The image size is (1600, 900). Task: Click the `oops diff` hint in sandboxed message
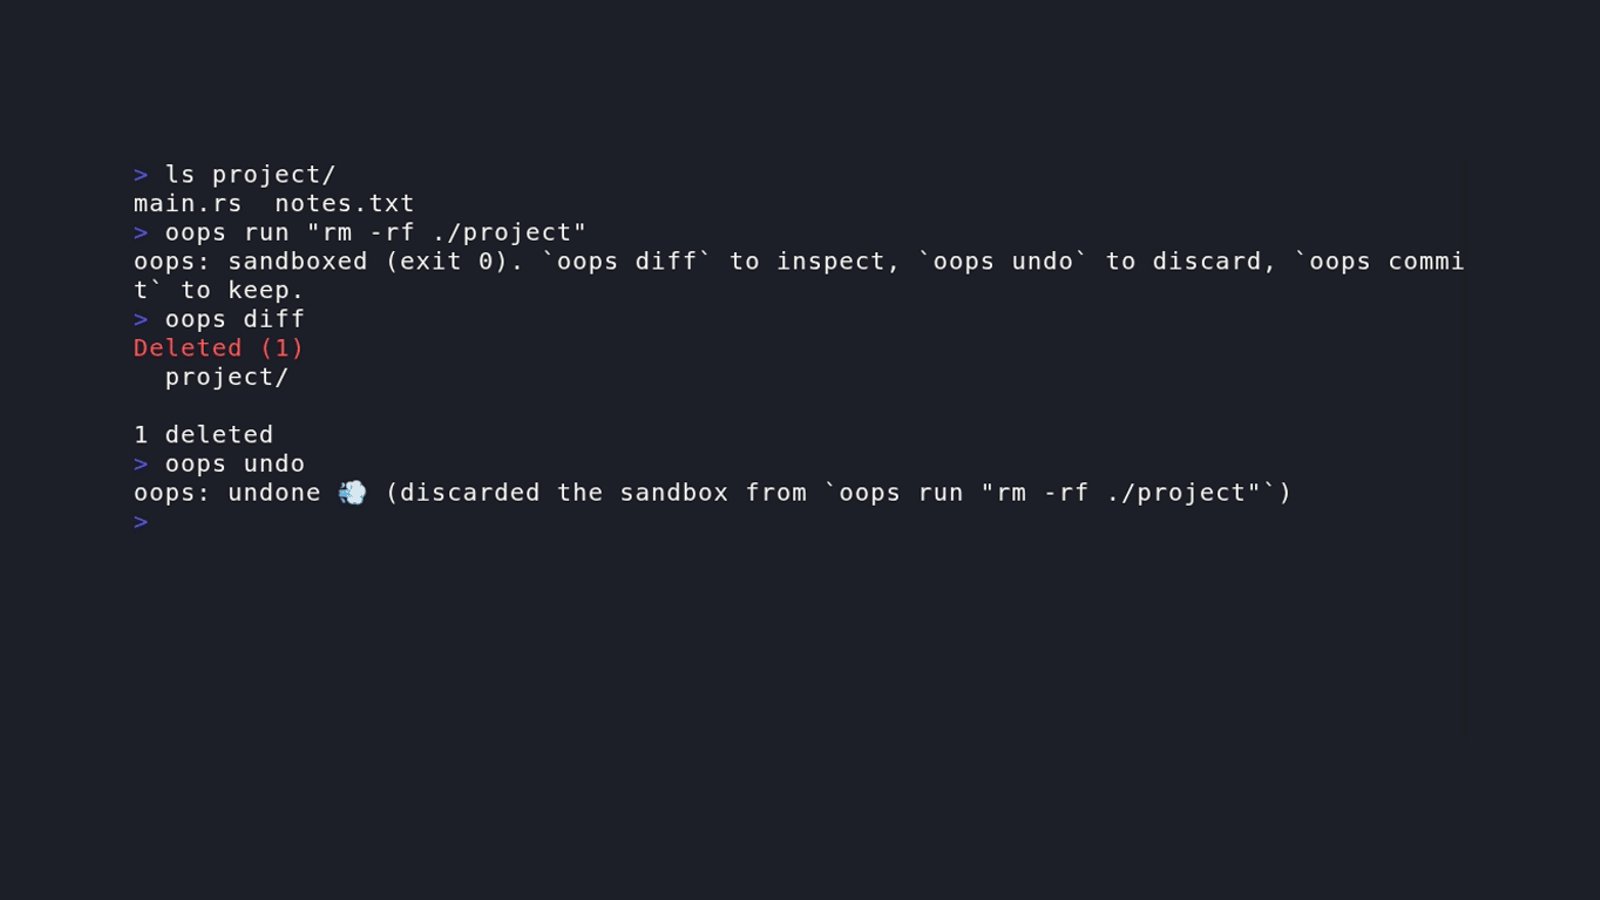627,261
